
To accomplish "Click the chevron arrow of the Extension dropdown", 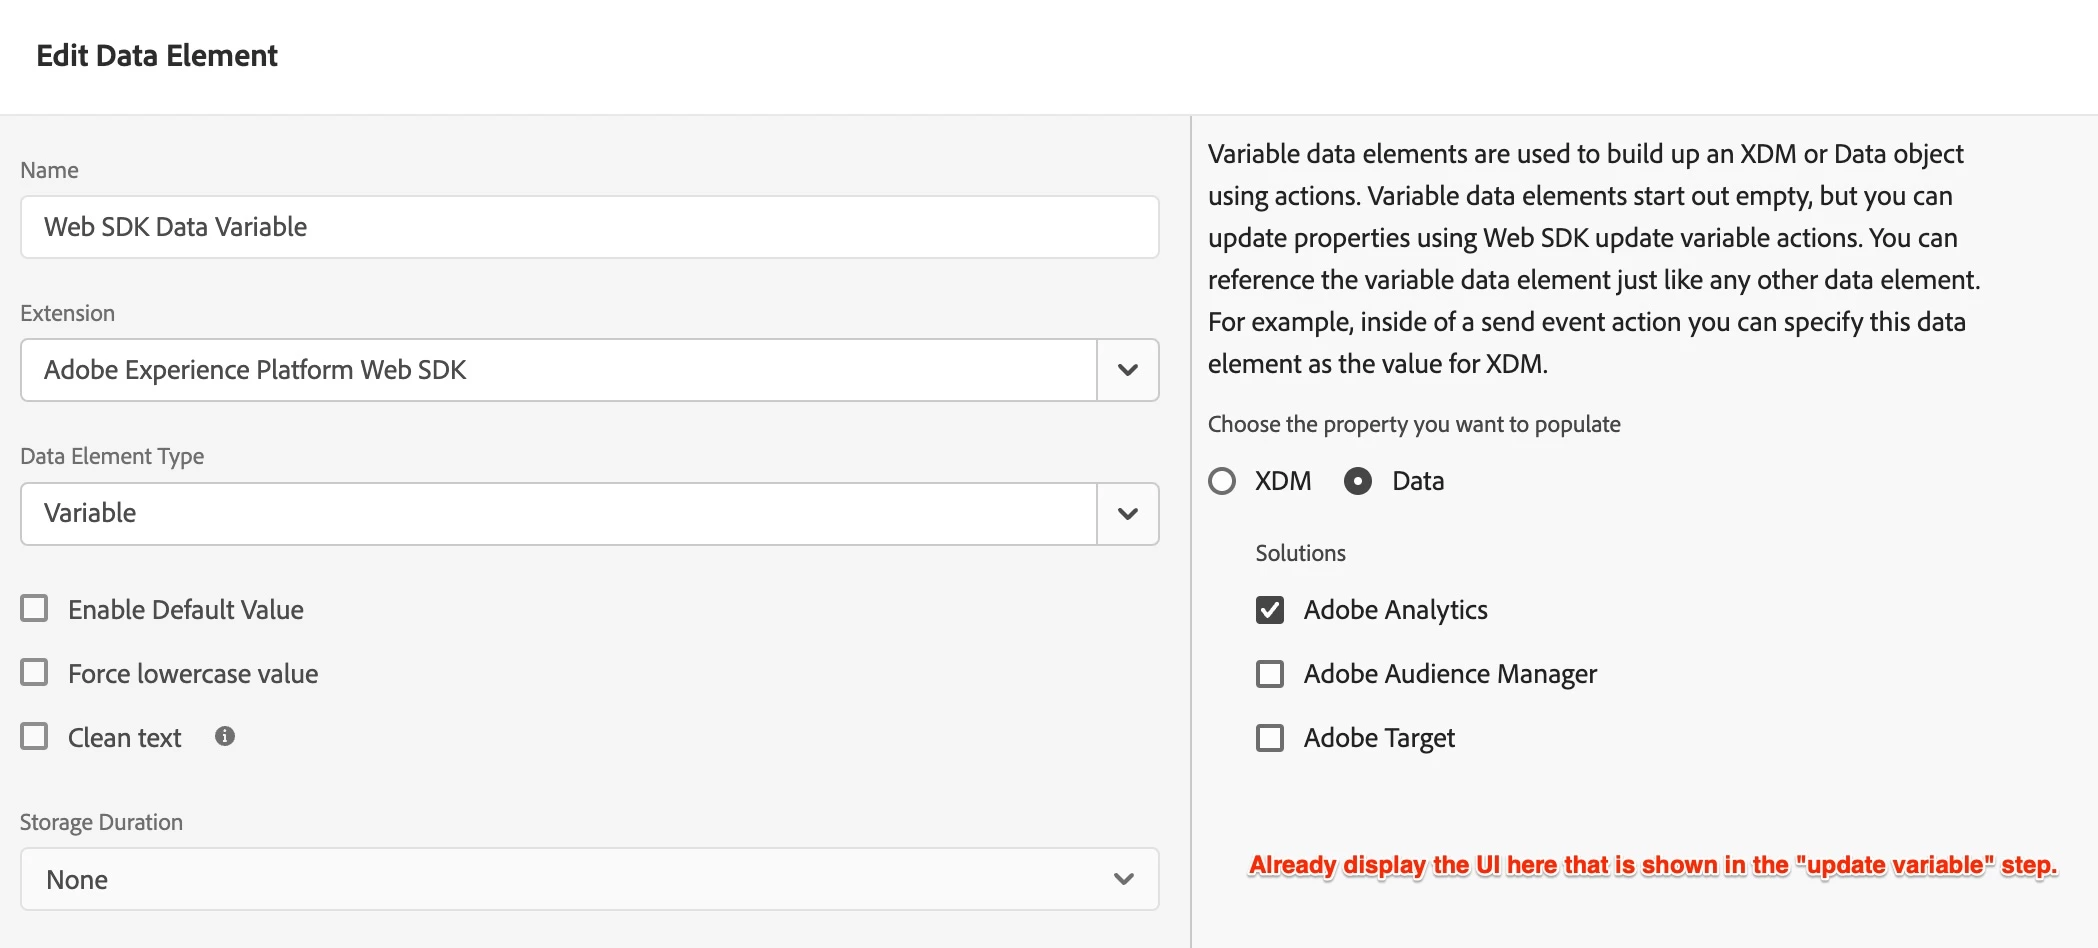I will [1128, 370].
